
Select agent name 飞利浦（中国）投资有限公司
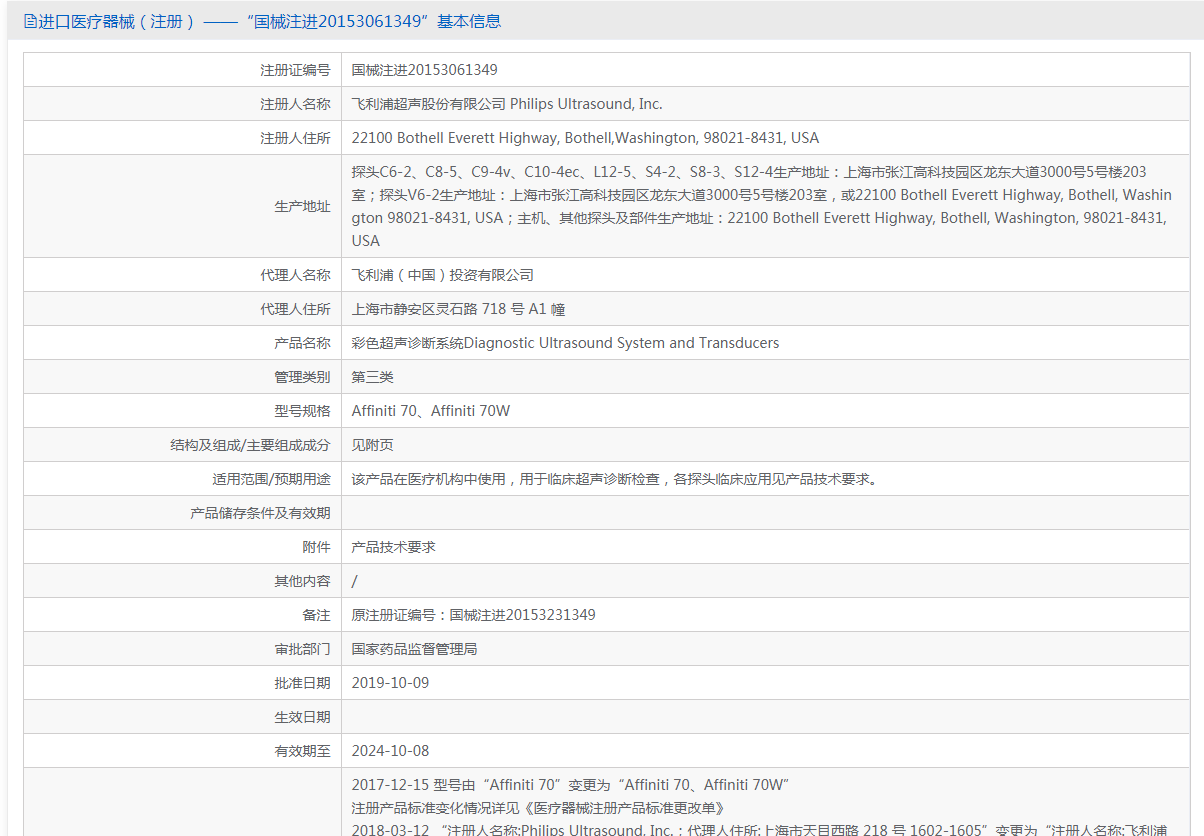click(x=443, y=275)
